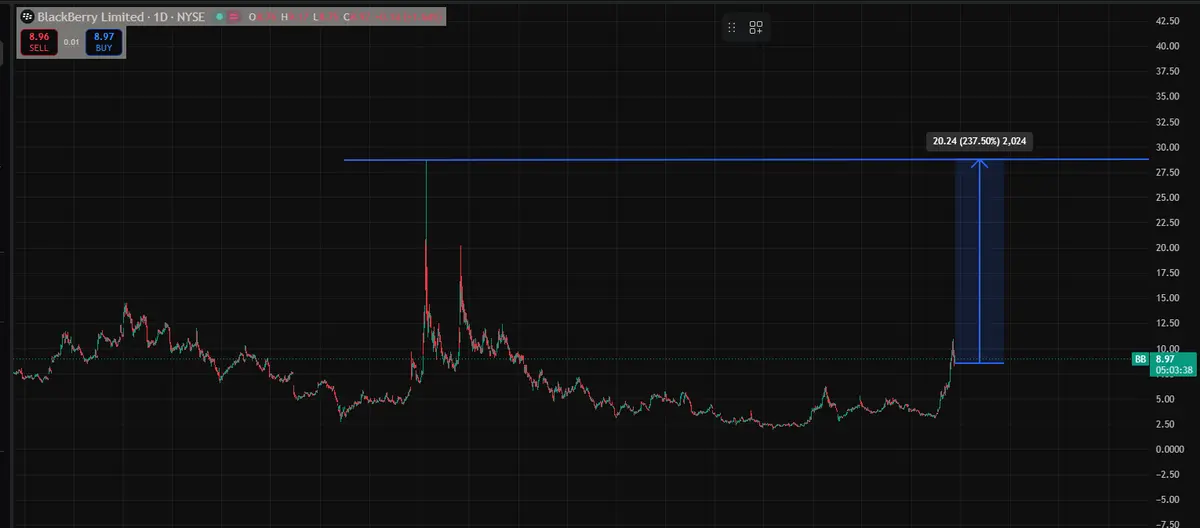Click the 0.01 spread value
This screenshot has height=528, width=1200.
tap(71, 42)
